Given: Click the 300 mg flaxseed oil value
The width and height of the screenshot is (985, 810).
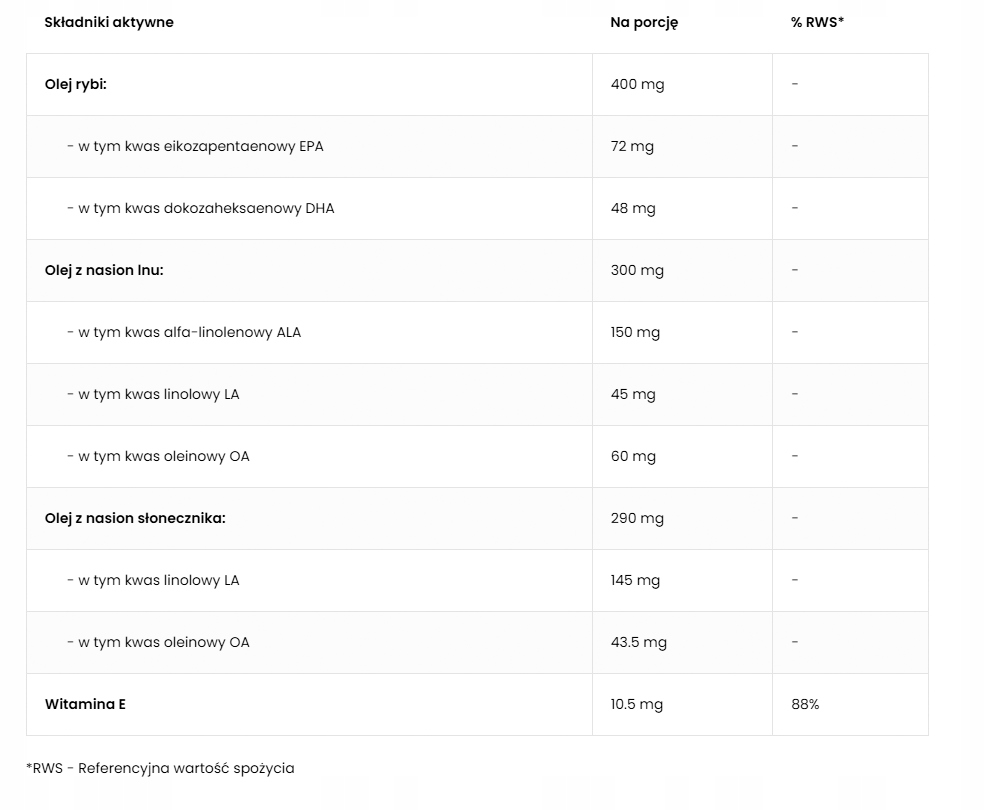Looking at the screenshot, I should 637,270.
